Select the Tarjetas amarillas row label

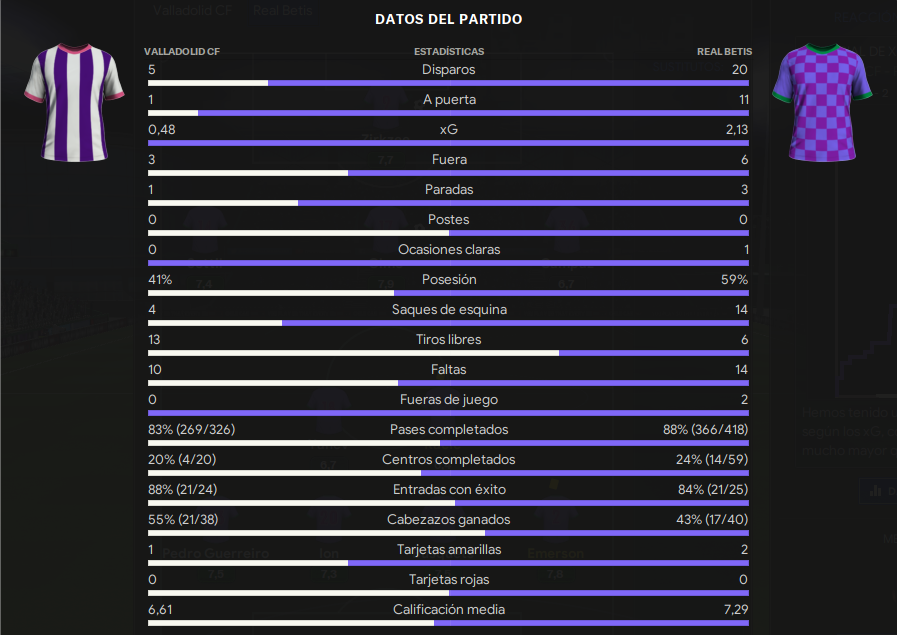point(449,549)
